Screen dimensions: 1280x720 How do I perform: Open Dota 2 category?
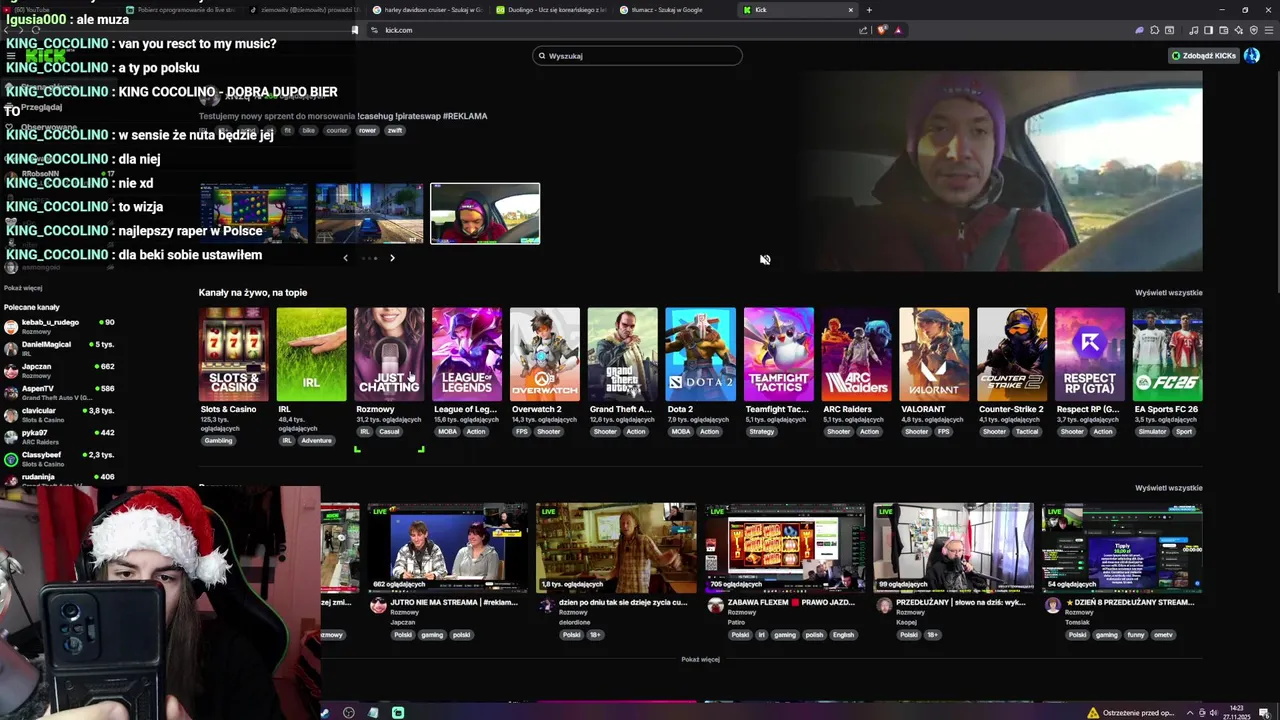700,354
